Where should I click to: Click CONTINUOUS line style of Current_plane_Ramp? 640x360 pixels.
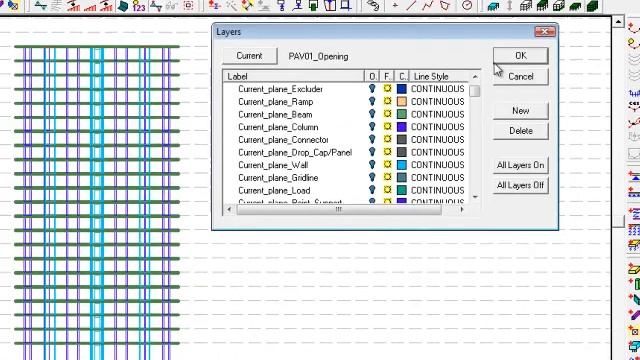(x=438, y=102)
